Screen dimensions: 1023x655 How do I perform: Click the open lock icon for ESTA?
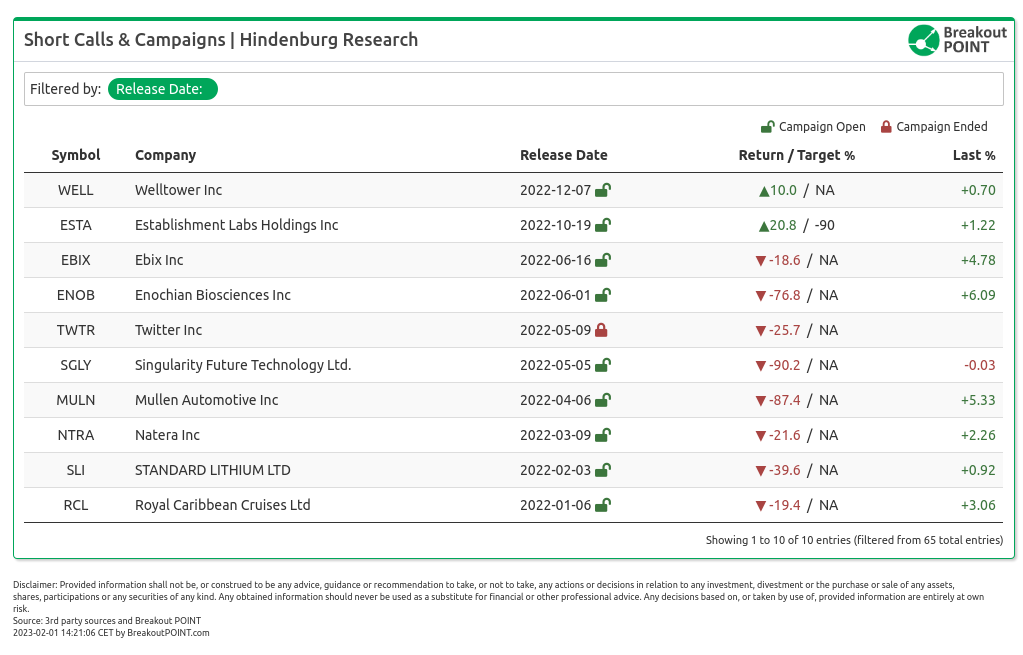[x=603, y=225]
